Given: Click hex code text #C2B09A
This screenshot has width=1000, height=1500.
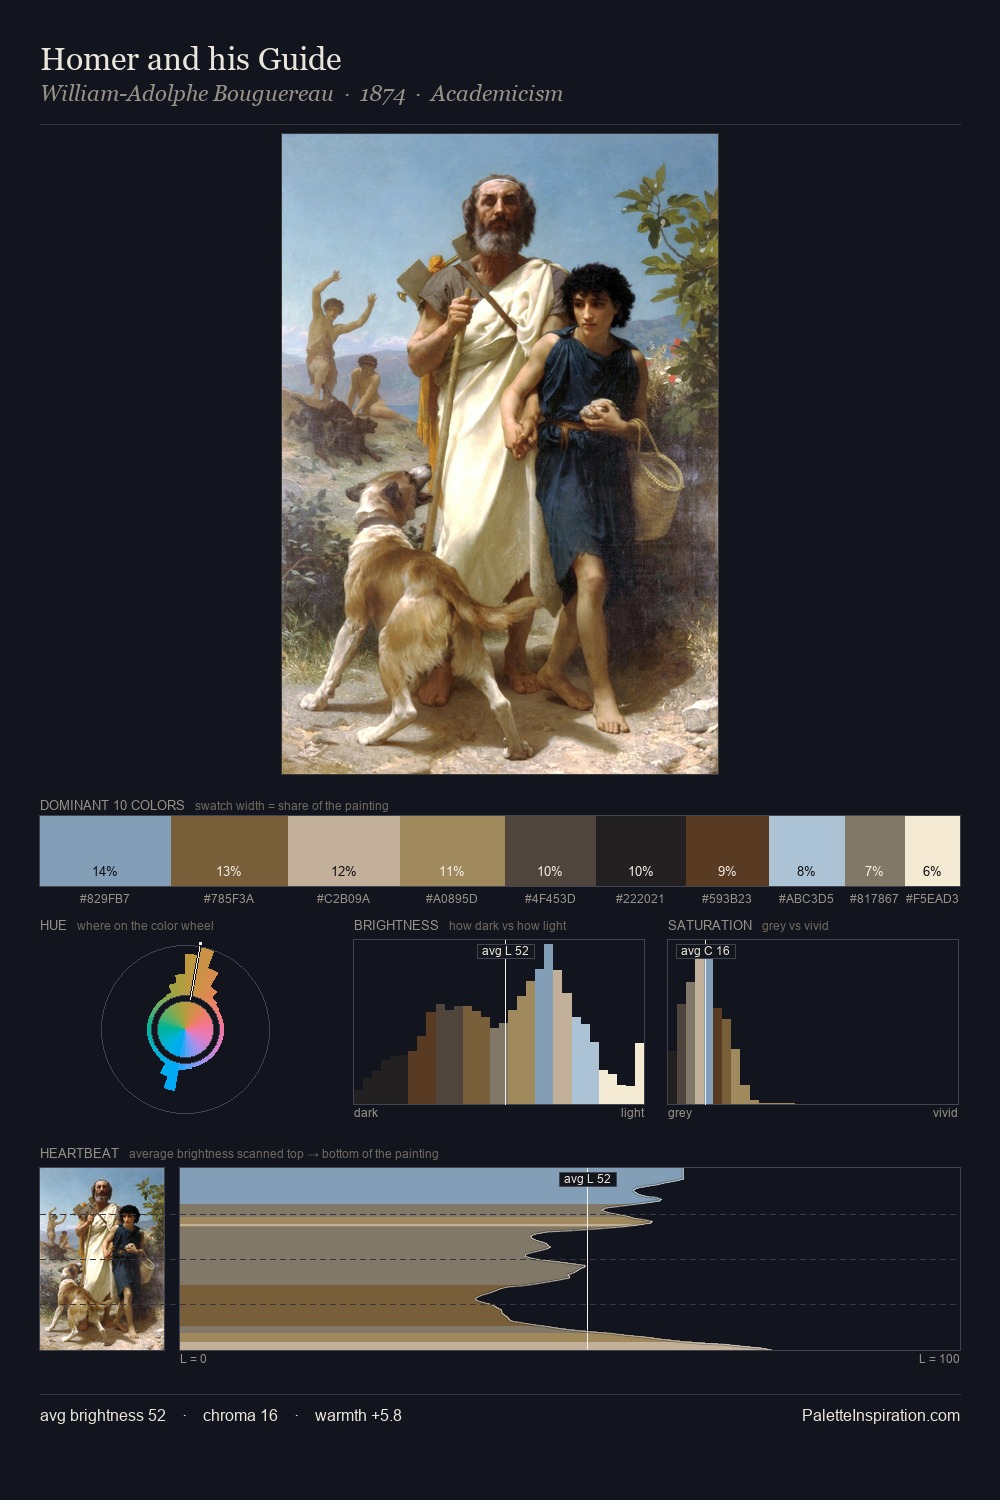Looking at the screenshot, I should tap(343, 899).
